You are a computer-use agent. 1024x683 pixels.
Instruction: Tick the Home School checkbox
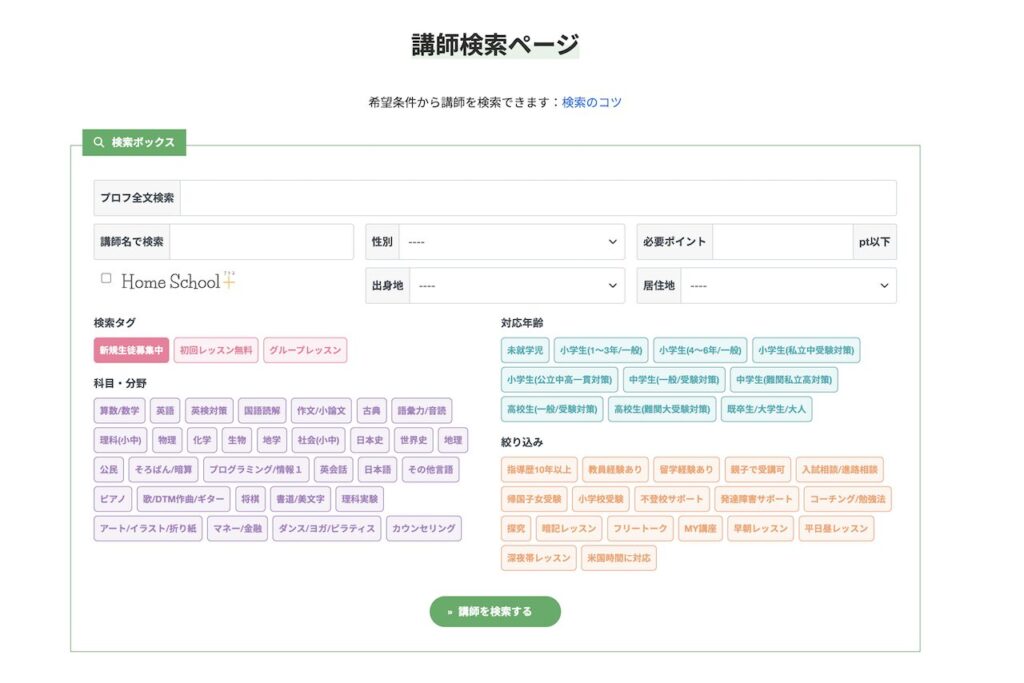[x=106, y=278]
